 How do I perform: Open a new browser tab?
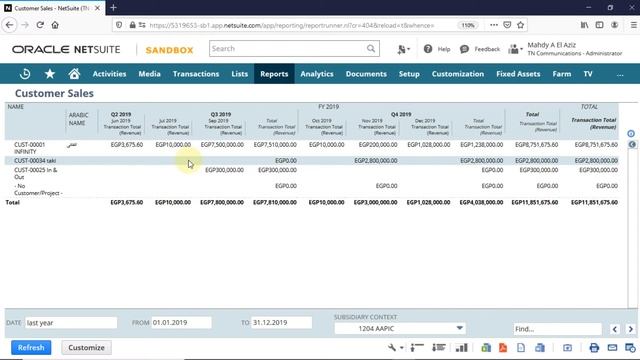coord(113,8)
